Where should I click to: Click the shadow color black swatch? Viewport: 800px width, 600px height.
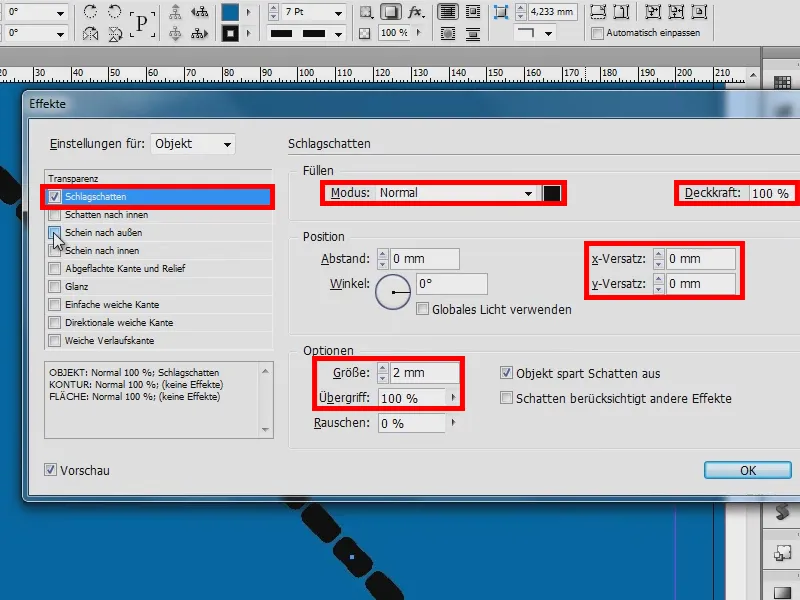click(552, 193)
